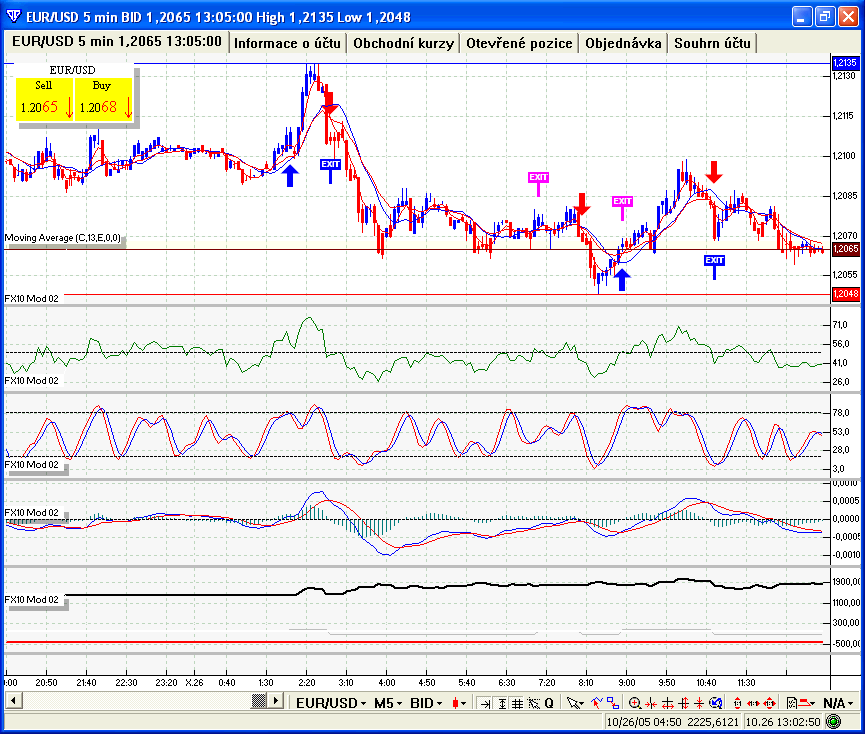Select the EUR/USD 5 min chart tab
865x734 pixels.
tap(116, 41)
